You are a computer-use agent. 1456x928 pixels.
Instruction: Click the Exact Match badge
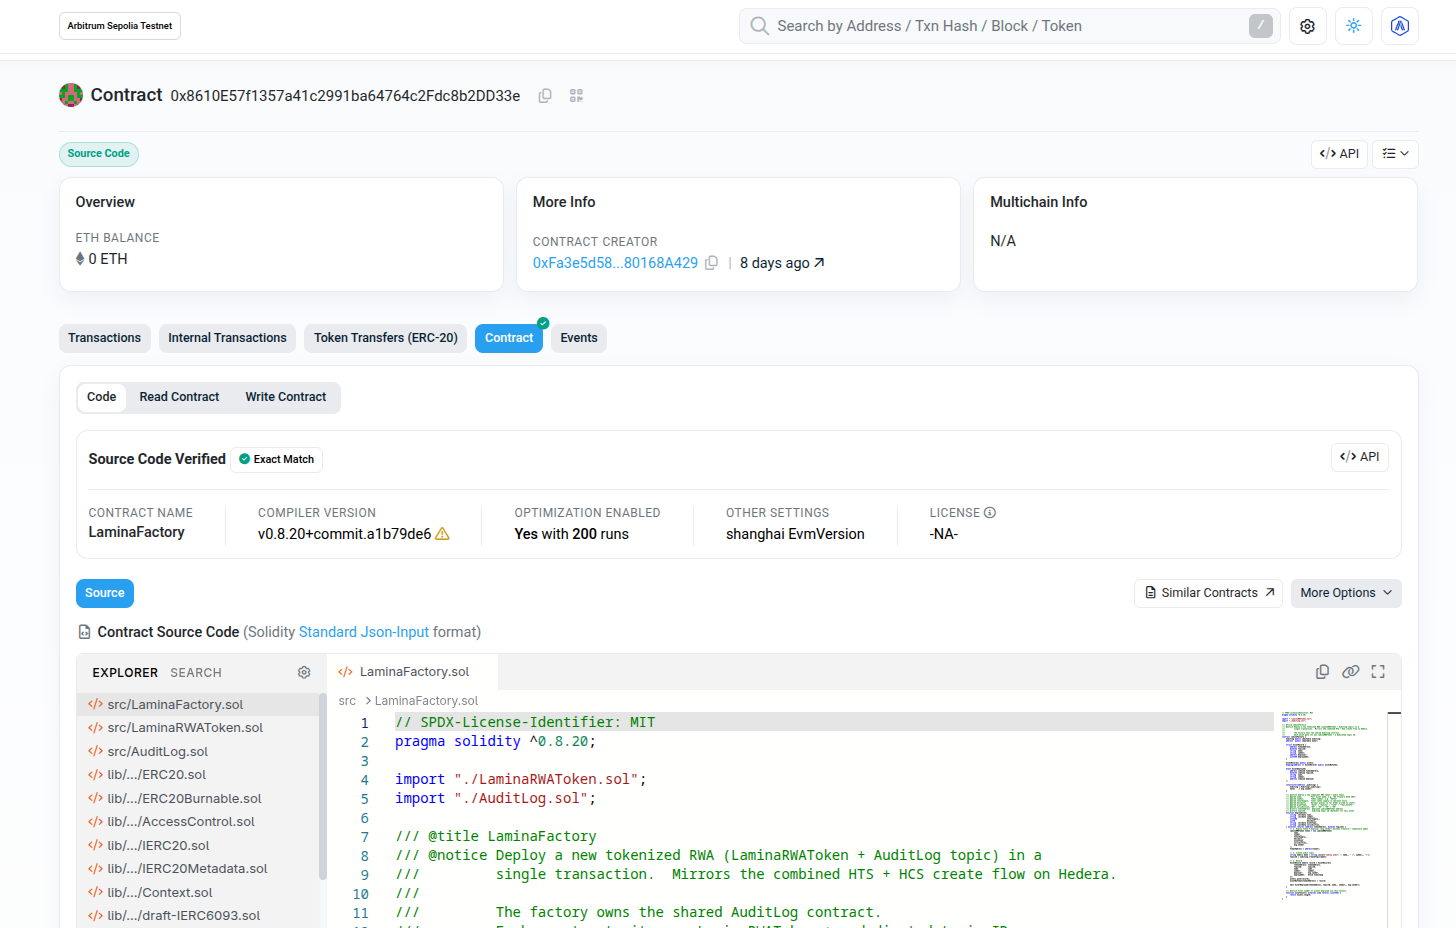[x=277, y=460]
